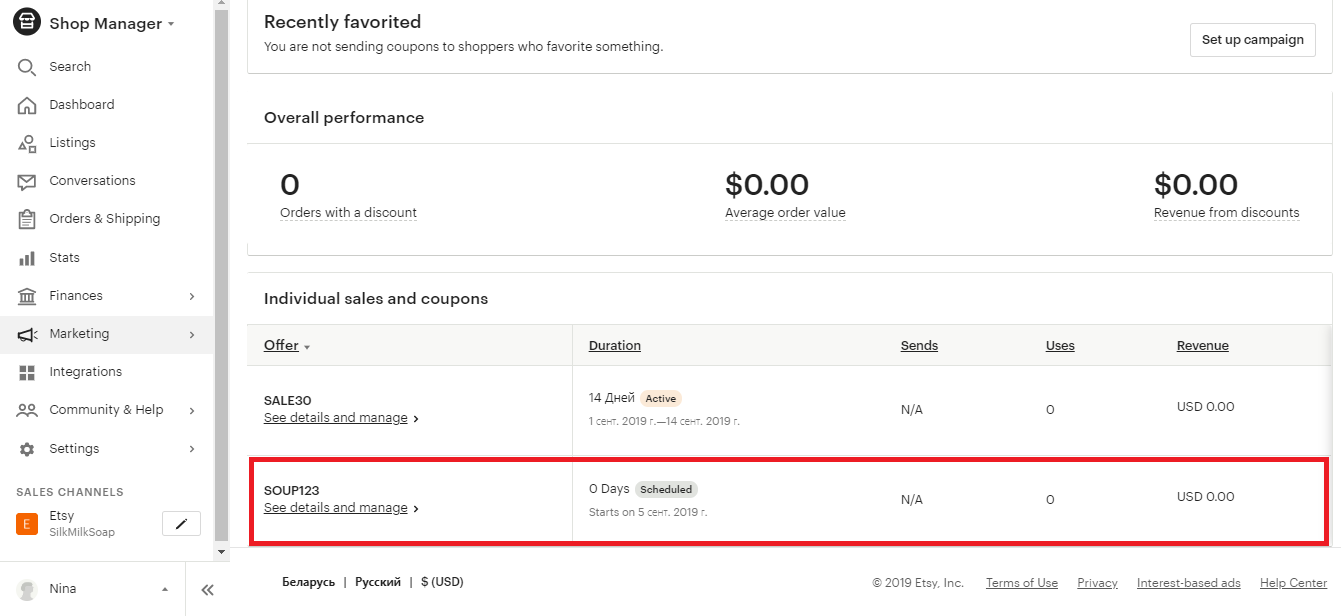This screenshot has width=1341, height=616.
Task: Open Community & Help menu item
Action: (106, 410)
